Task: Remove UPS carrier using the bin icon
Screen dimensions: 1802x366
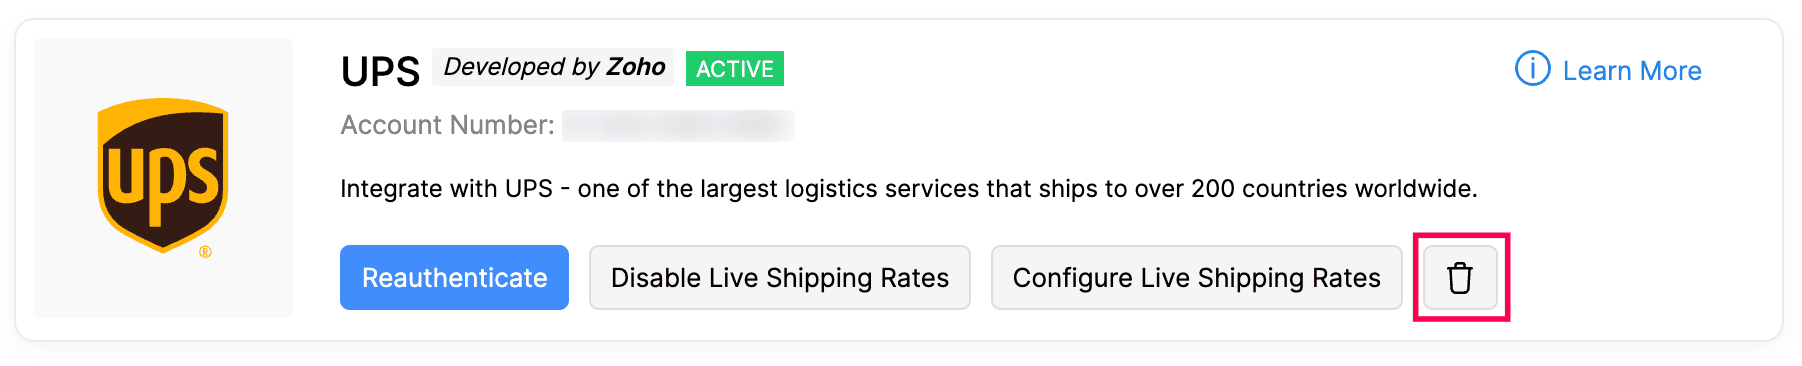Action: pos(1460,278)
